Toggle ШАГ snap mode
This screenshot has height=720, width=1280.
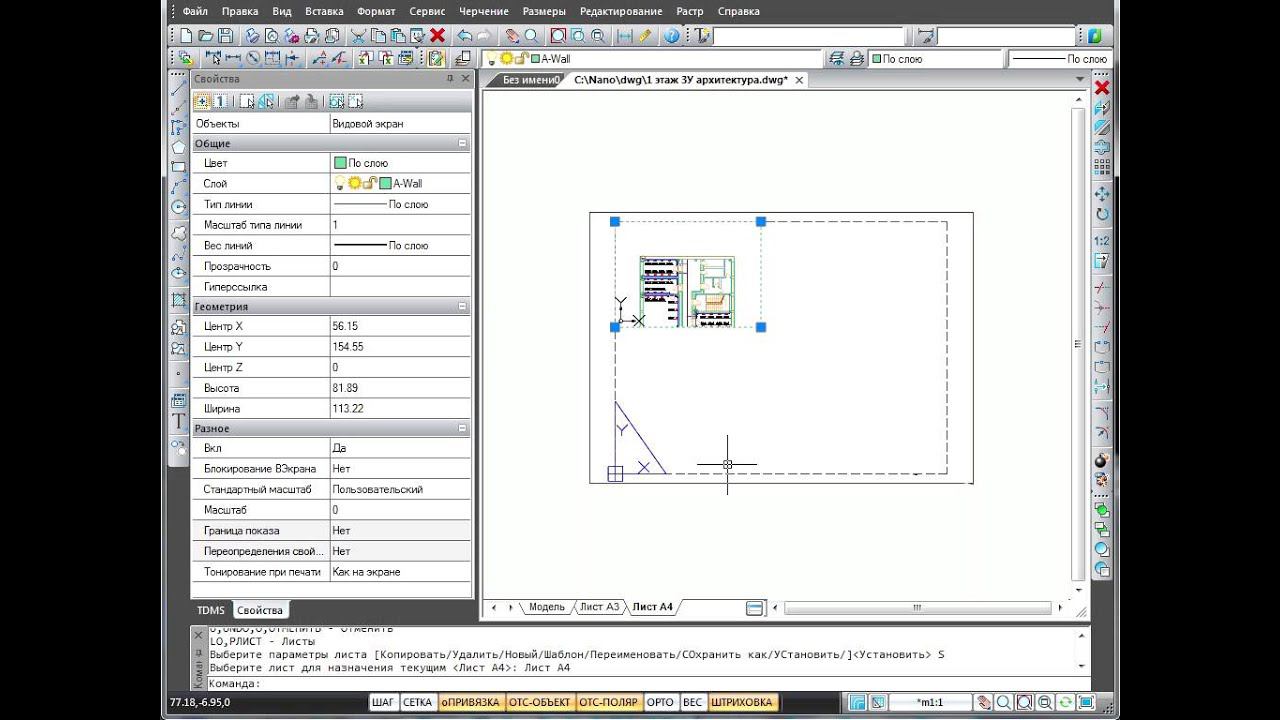tap(383, 703)
